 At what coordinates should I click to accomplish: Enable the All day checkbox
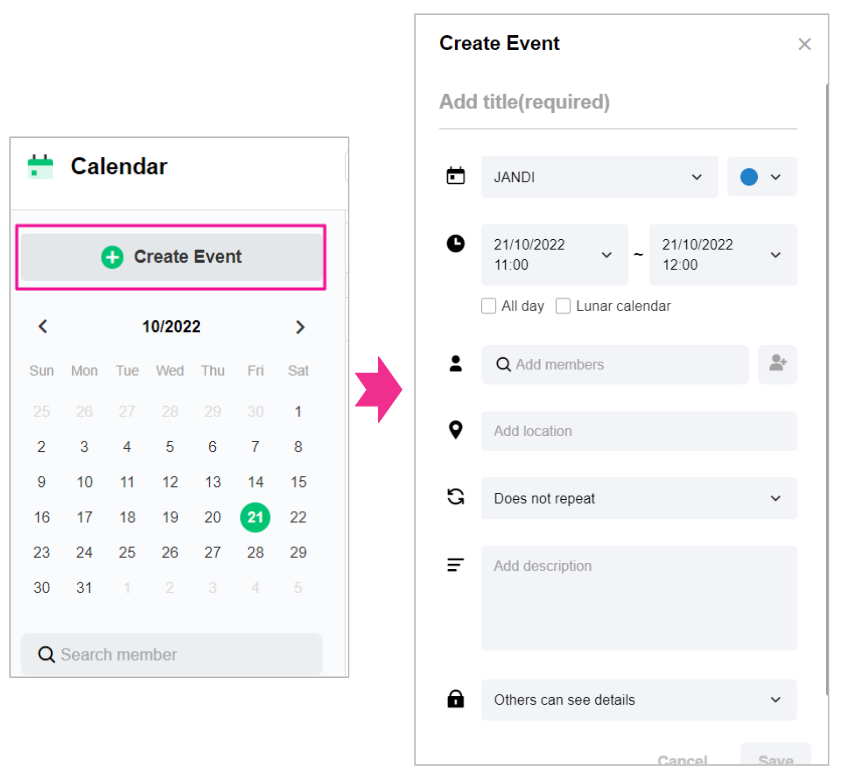click(x=489, y=306)
